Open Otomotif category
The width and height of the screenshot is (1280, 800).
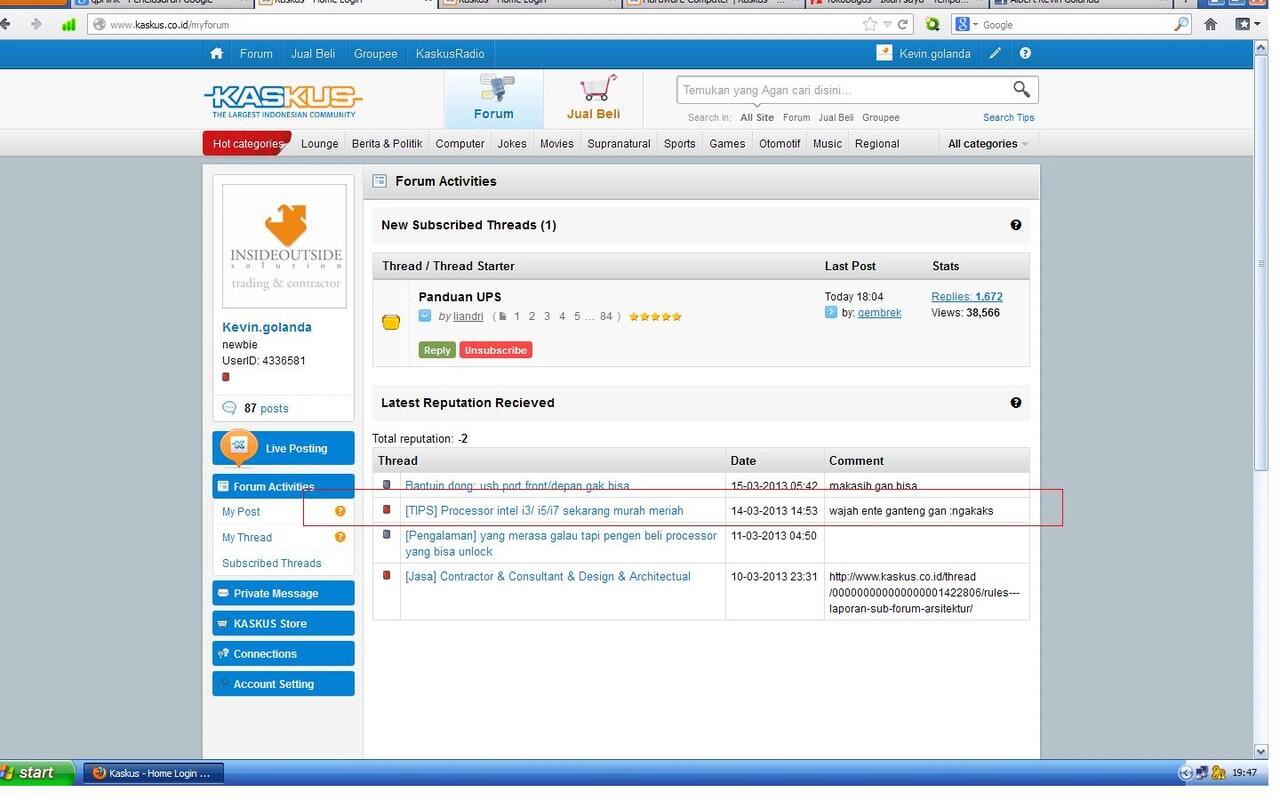780,144
